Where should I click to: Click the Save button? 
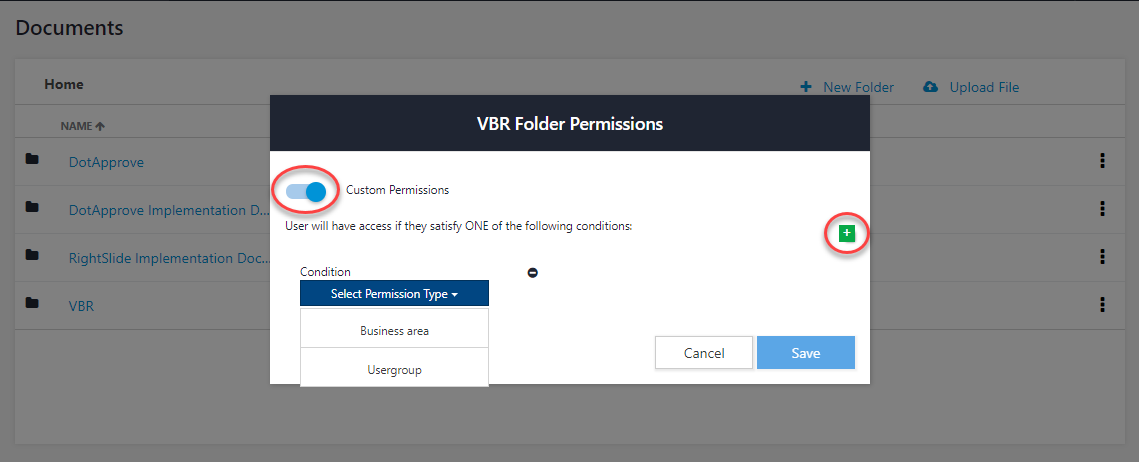[806, 353]
